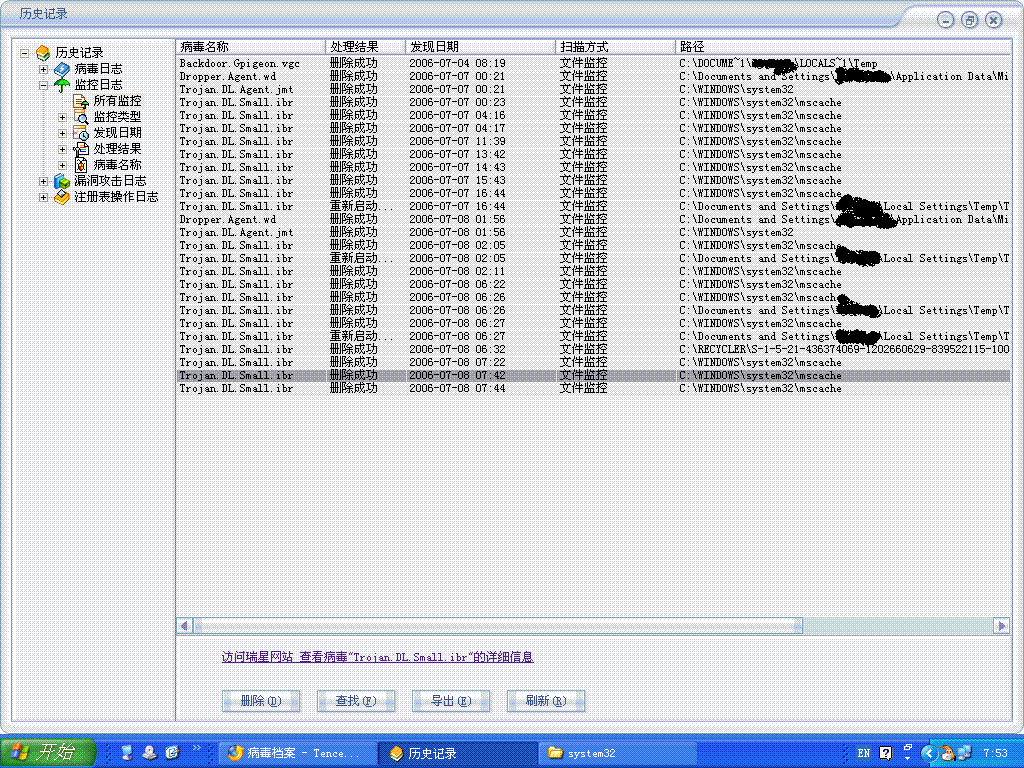Click the 病毒日志 virus log book icon
Screen dimensions: 1024x768
(x=62, y=69)
